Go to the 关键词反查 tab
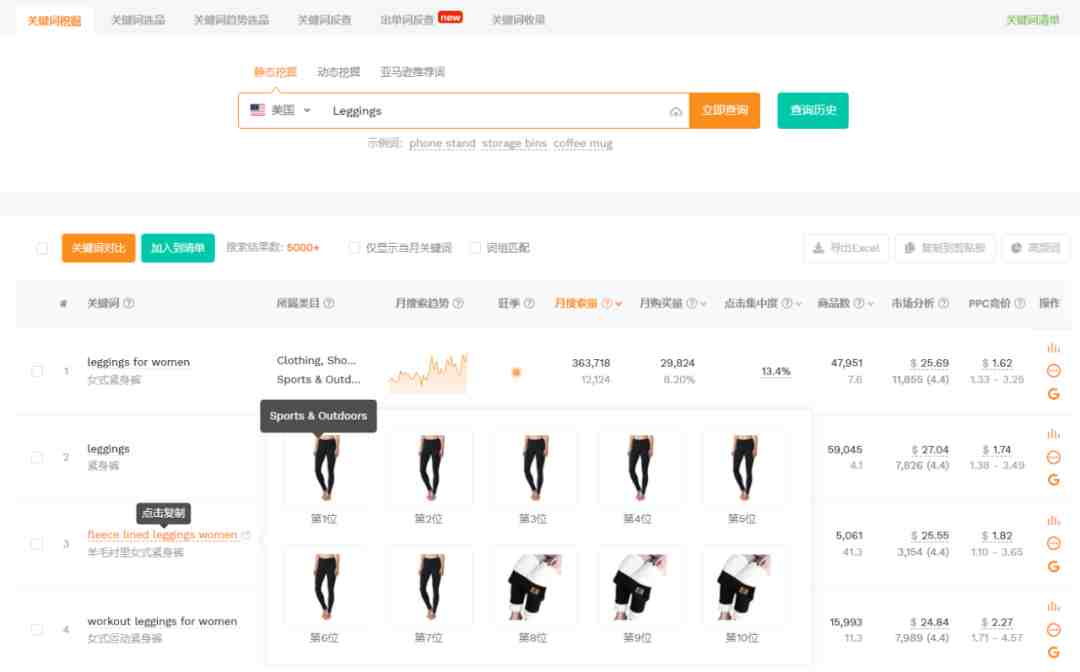The width and height of the screenshot is (1080, 672). 324,20
